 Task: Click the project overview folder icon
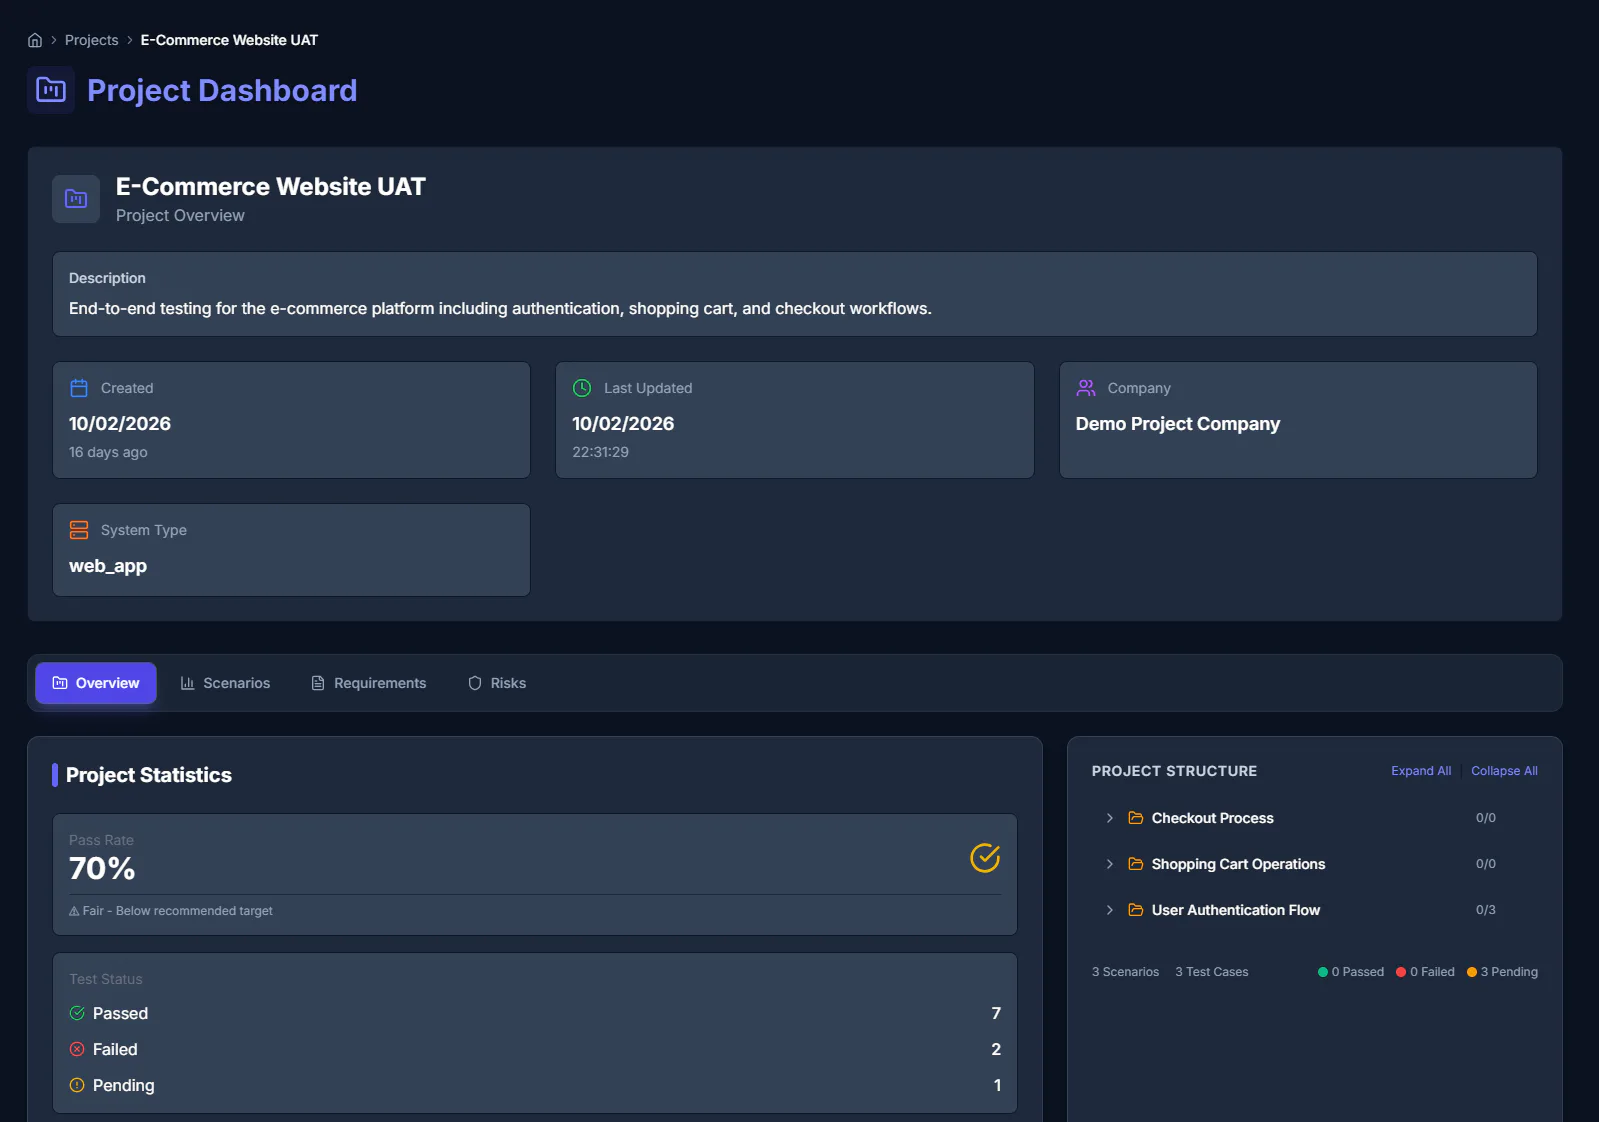click(76, 199)
